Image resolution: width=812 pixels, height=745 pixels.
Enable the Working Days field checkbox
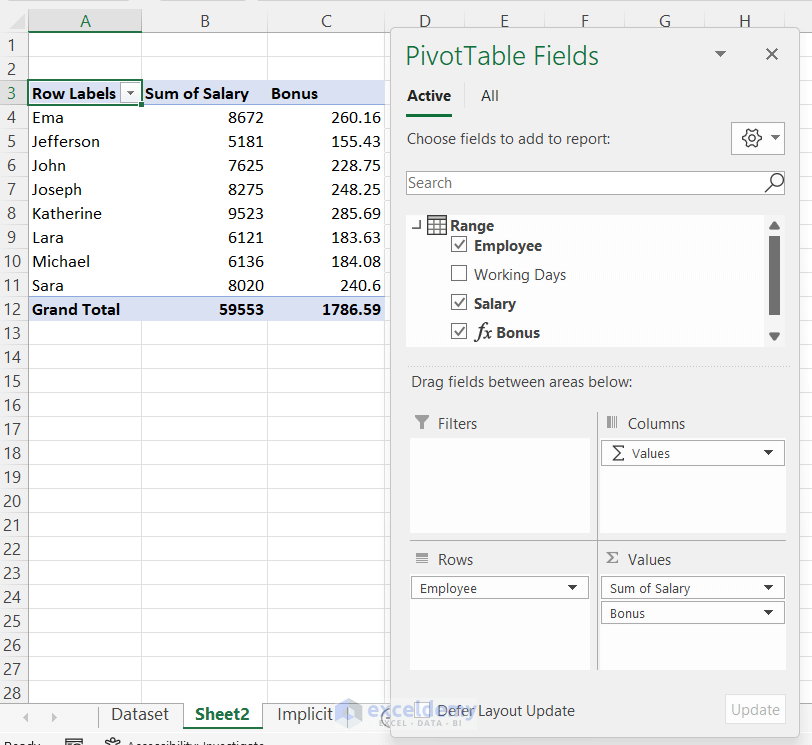coord(459,273)
